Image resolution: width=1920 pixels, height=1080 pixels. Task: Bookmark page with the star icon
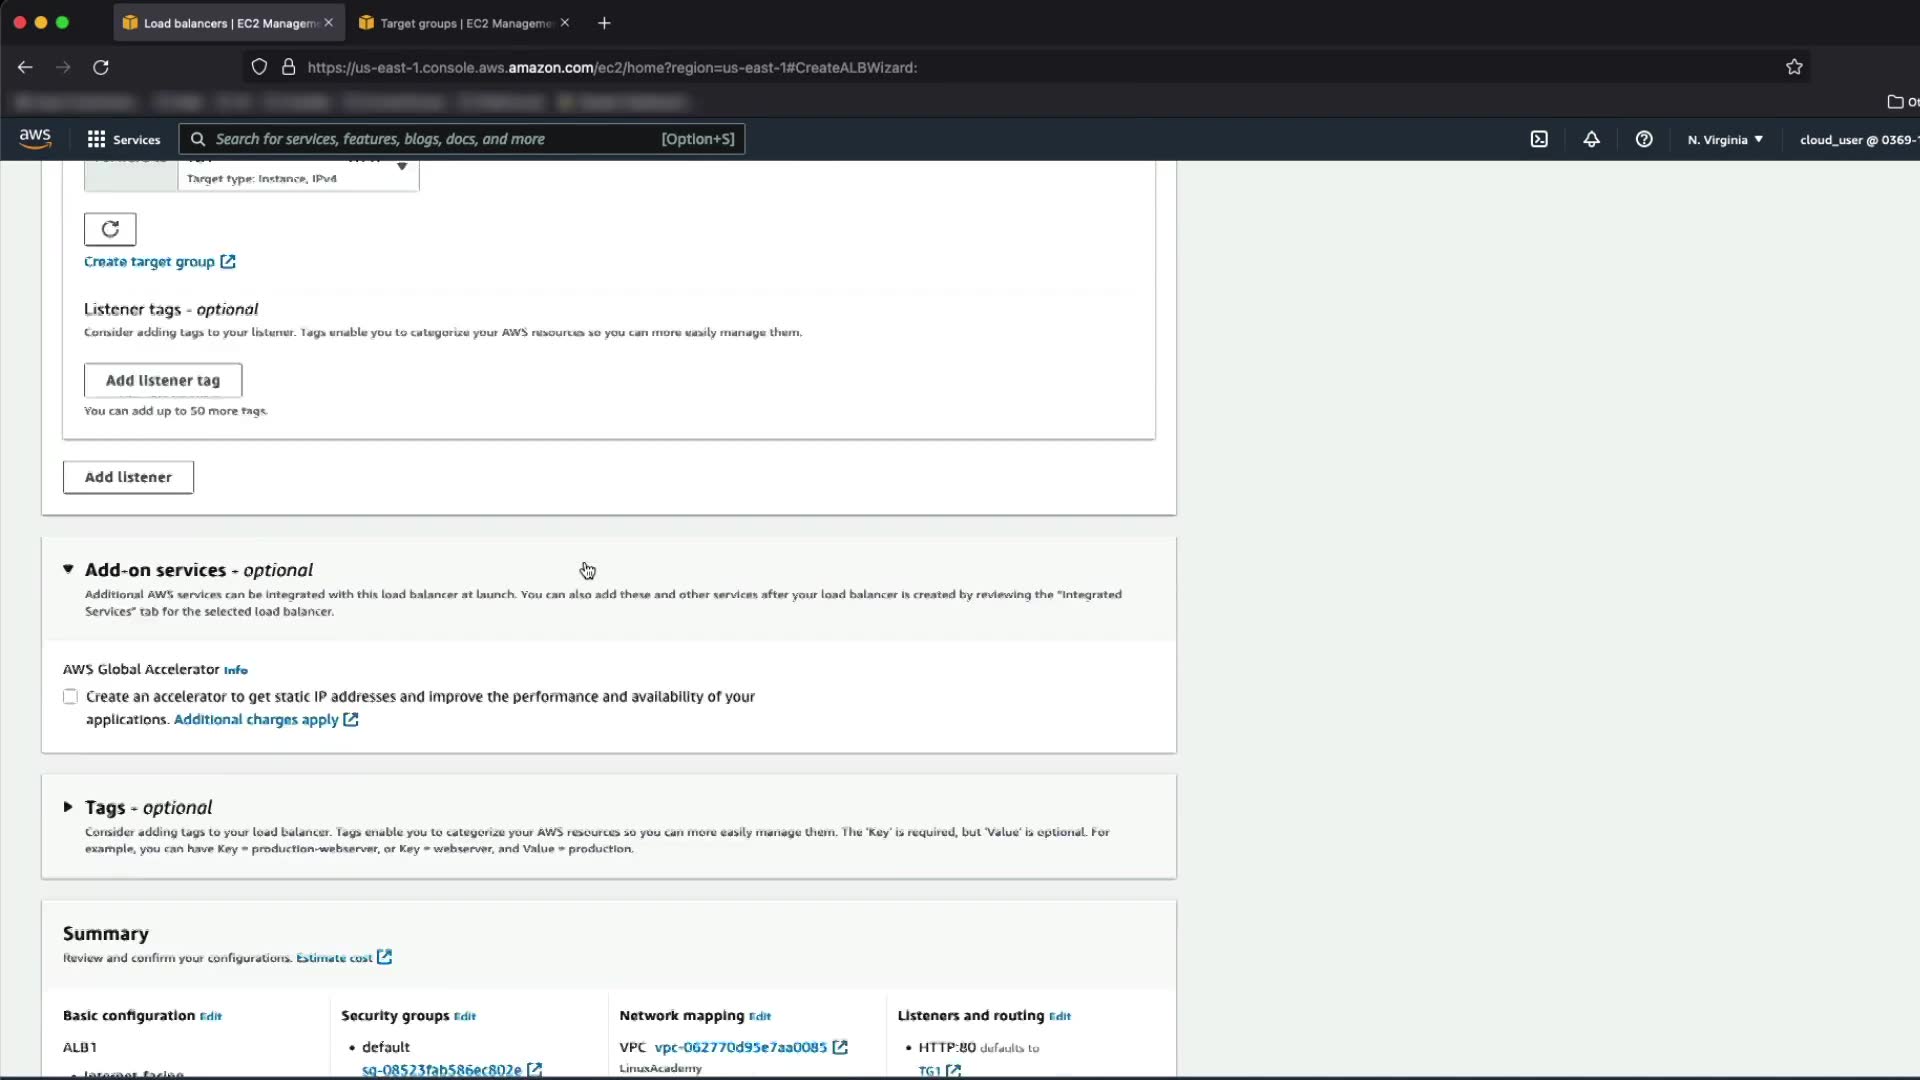(1794, 67)
